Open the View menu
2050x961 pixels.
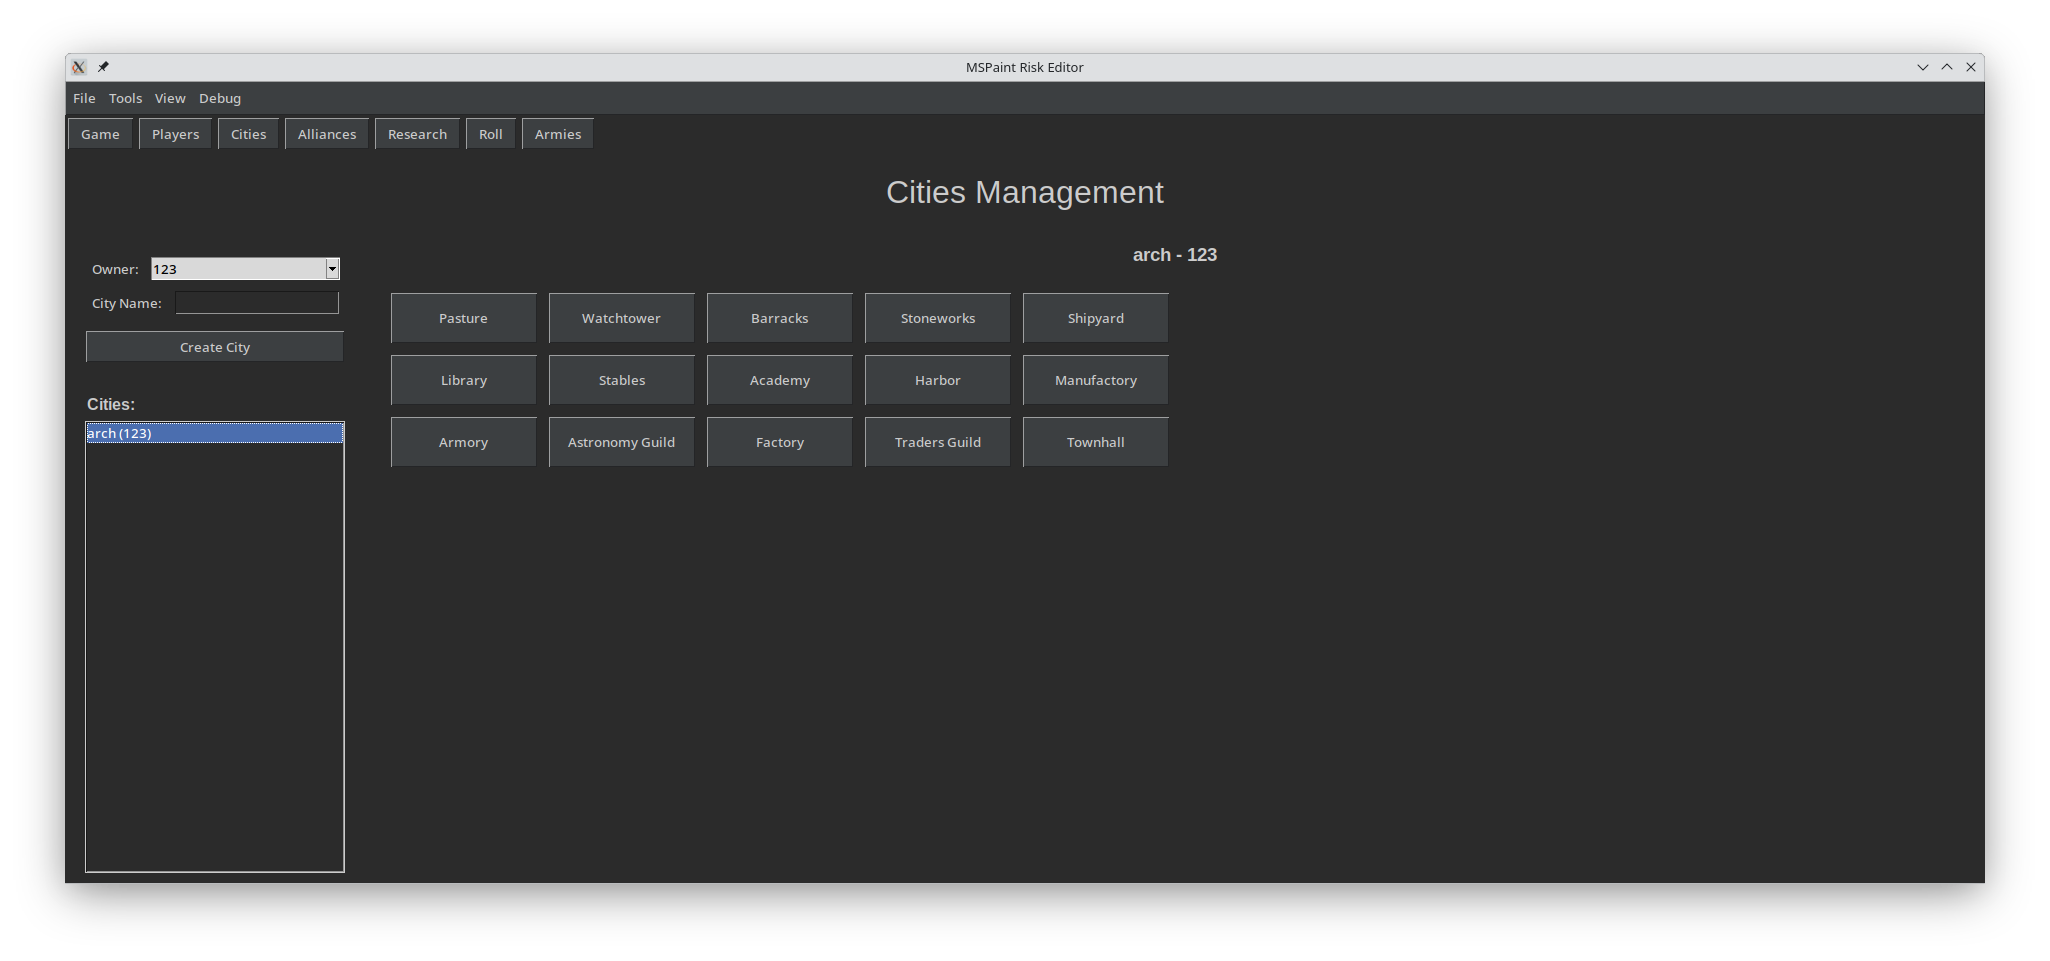point(170,98)
